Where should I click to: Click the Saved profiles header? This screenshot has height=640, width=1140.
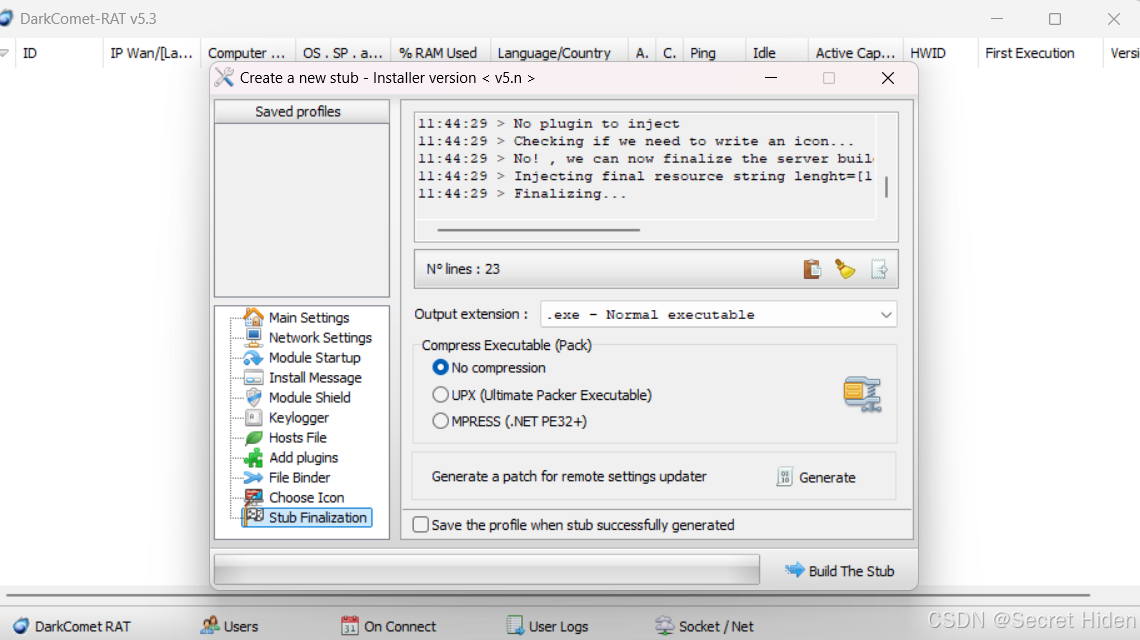point(302,111)
